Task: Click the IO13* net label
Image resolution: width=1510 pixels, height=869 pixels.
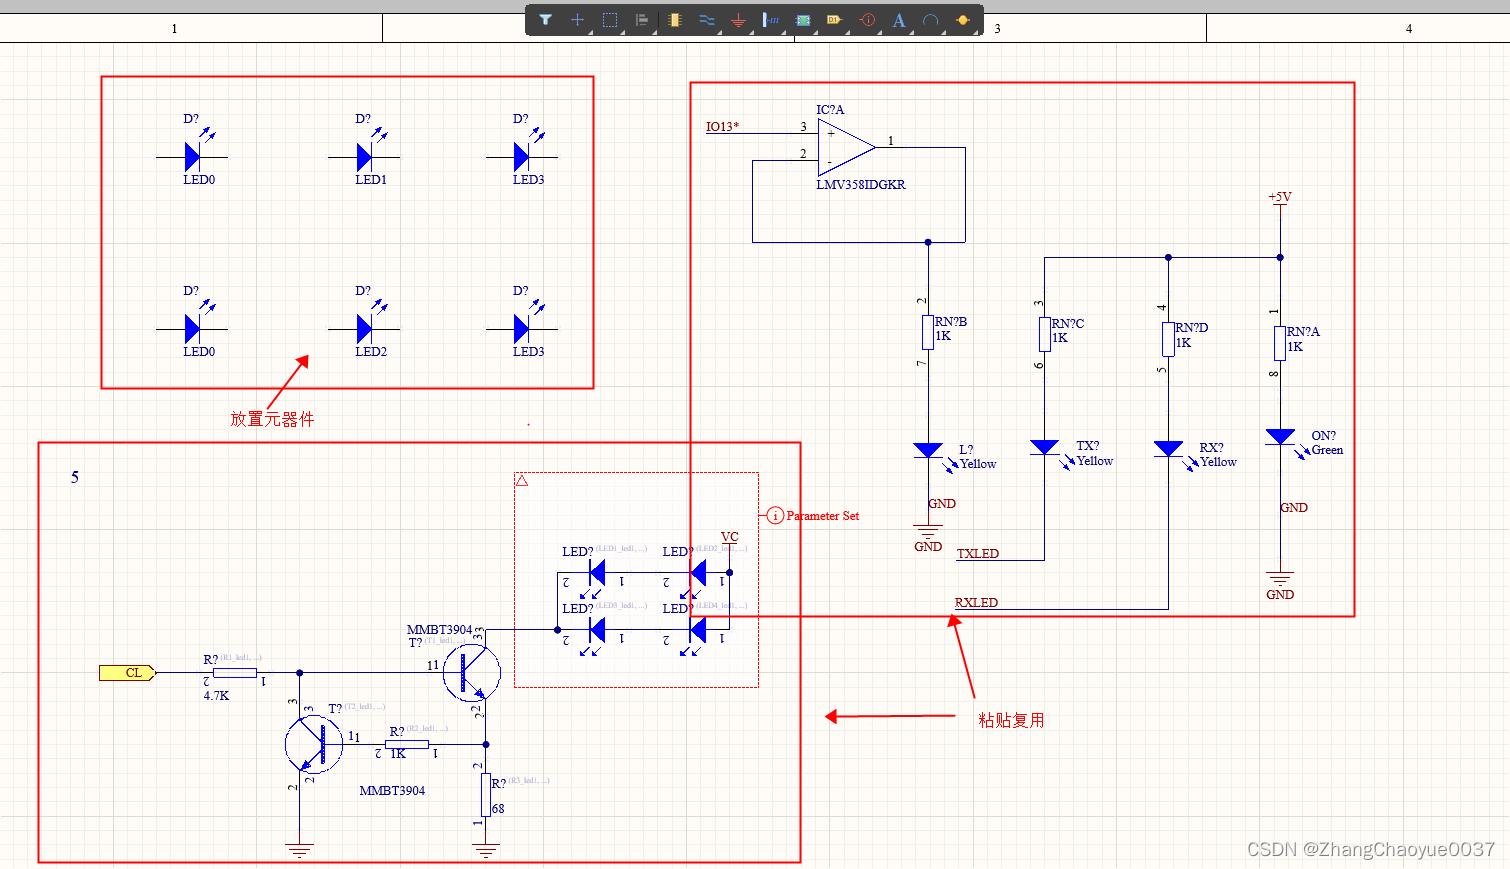Action: (722, 127)
